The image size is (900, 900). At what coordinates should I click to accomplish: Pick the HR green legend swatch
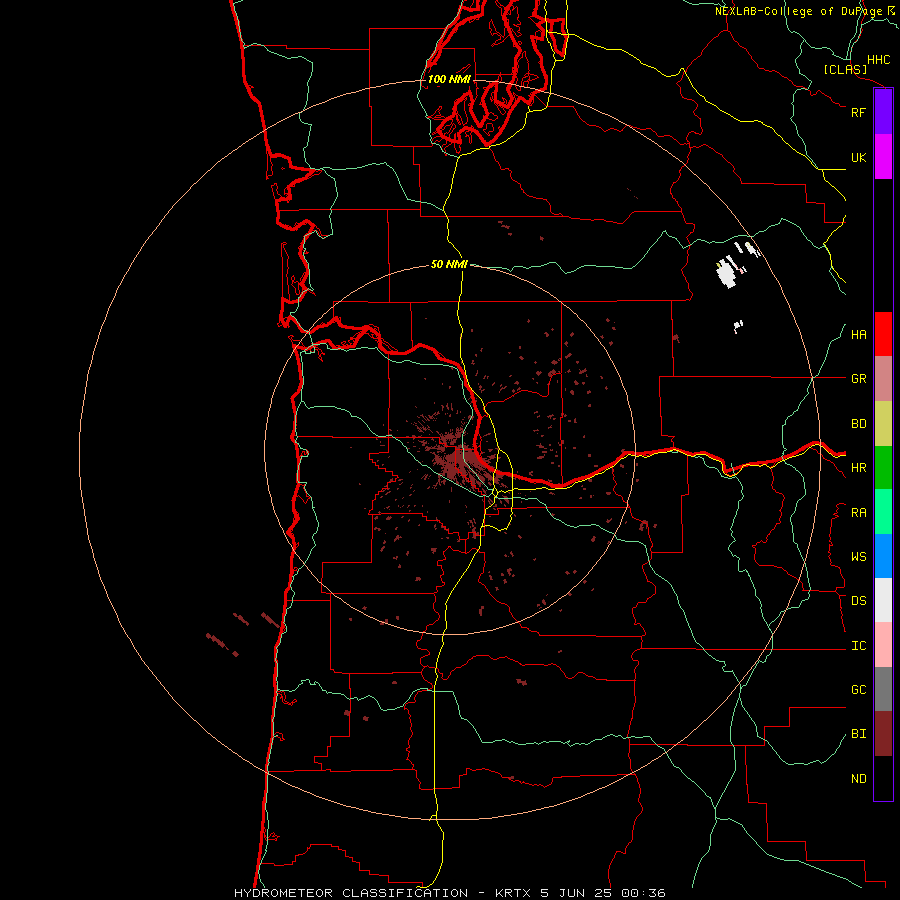pos(883,468)
